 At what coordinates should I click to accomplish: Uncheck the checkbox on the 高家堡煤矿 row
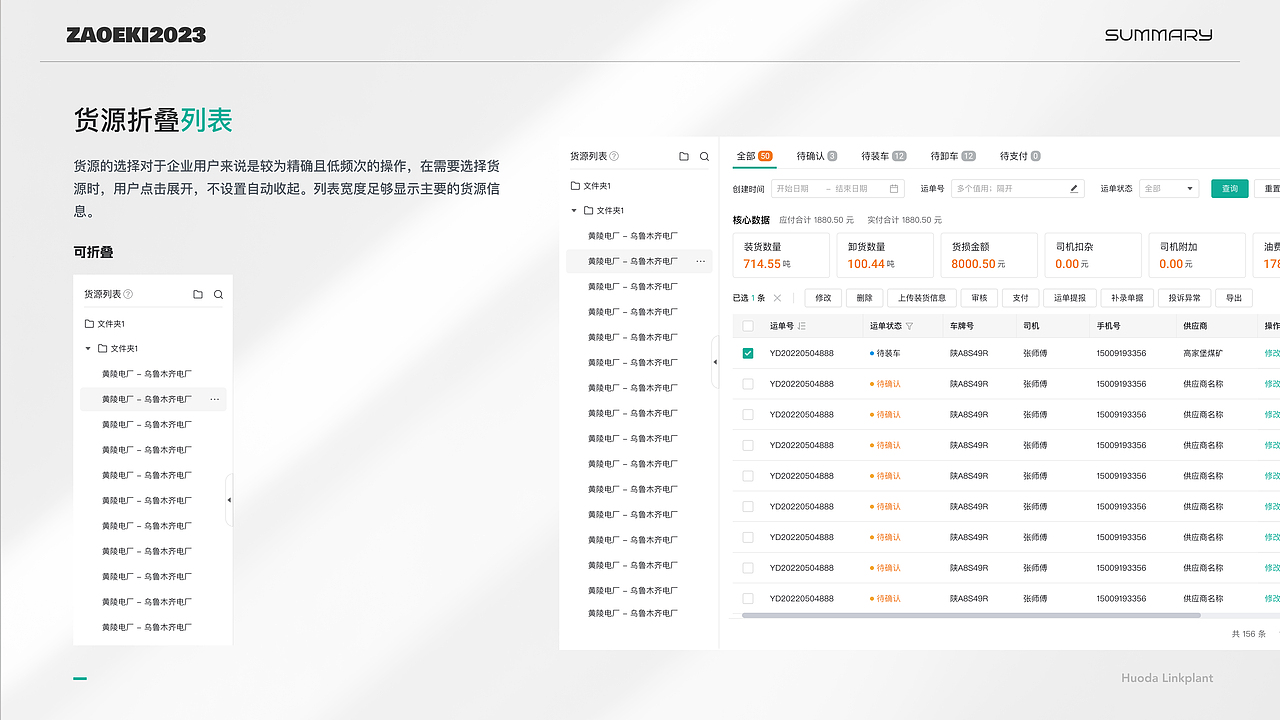coord(748,353)
